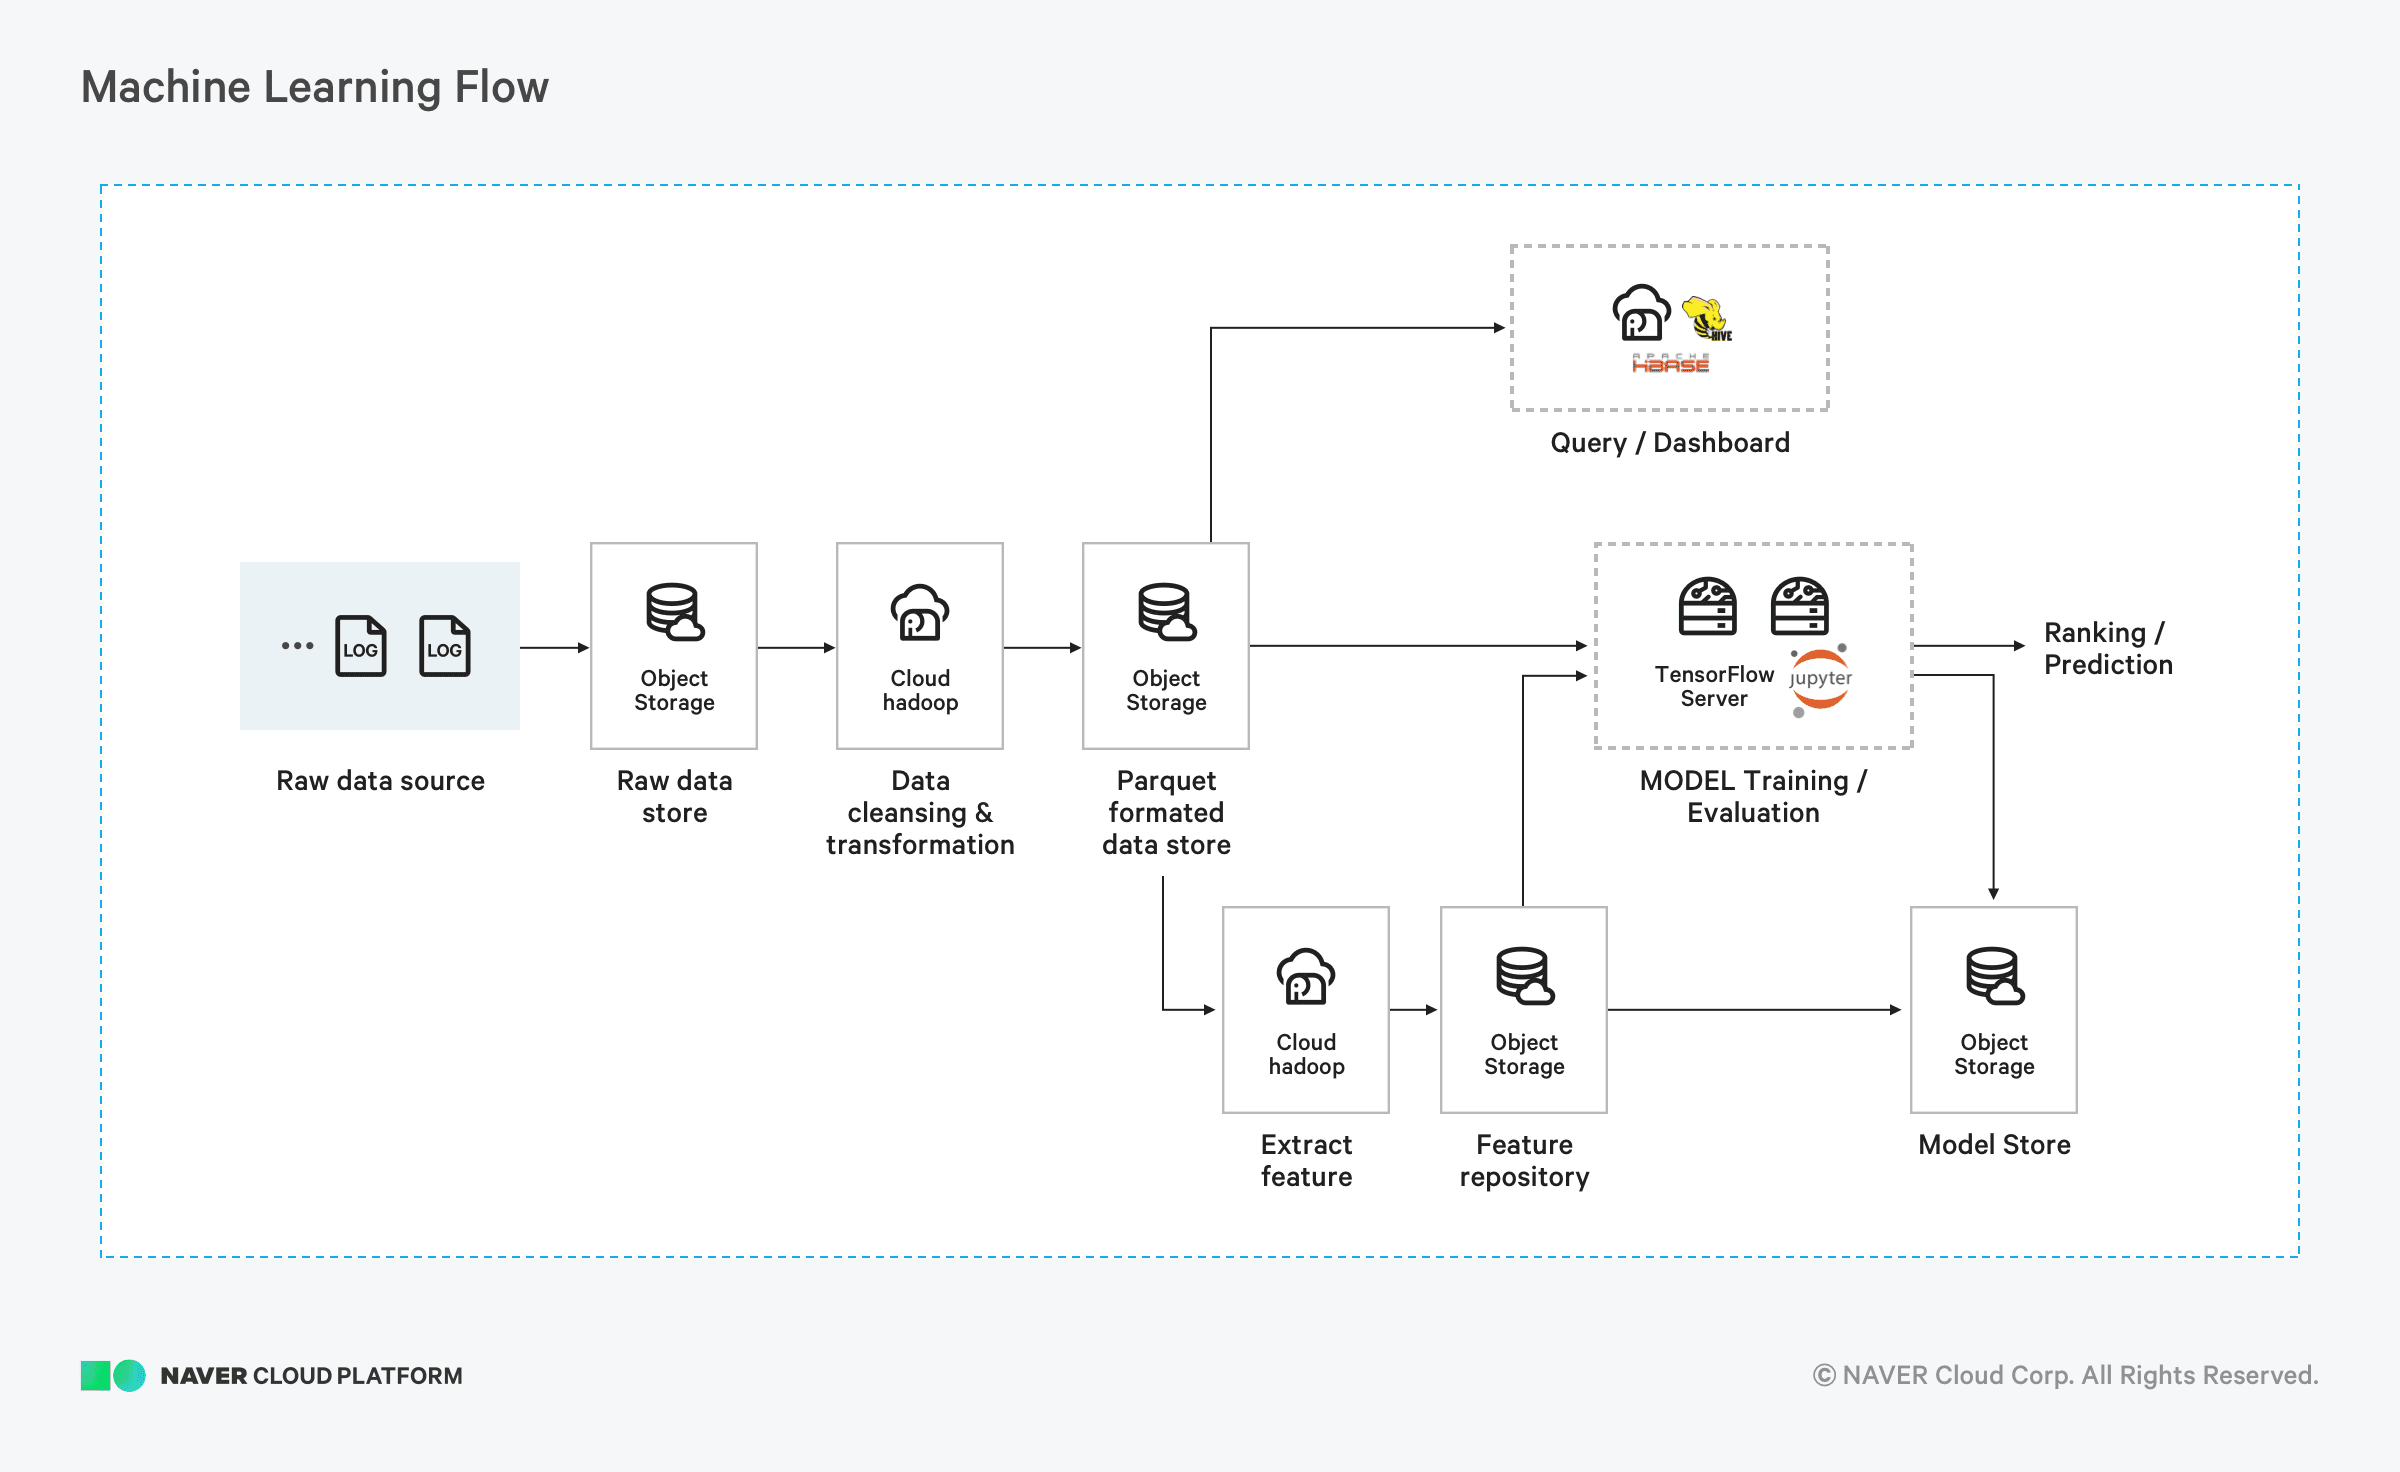Click 'Object Storage' text in Parquet data store box
This screenshot has height=1472, width=2400.
coord(1167,691)
